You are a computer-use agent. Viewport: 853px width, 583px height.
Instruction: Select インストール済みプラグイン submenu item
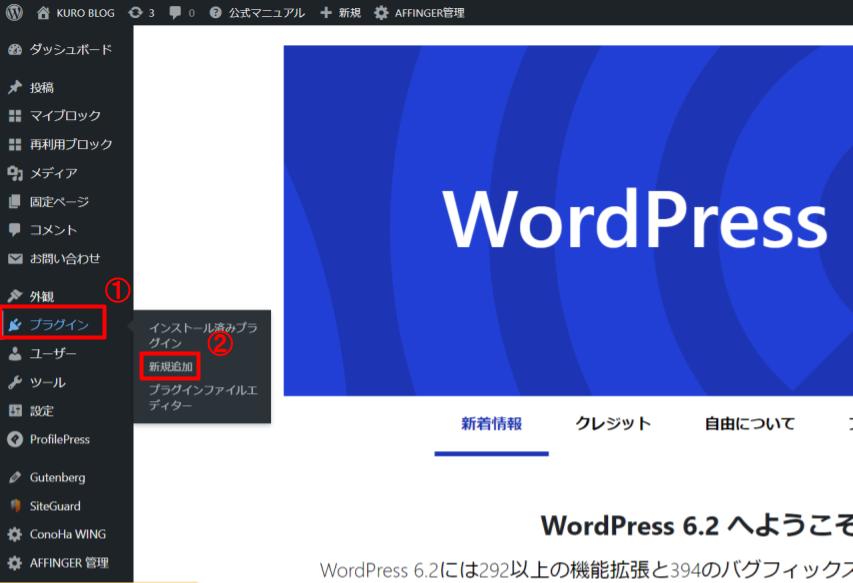point(203,336)
